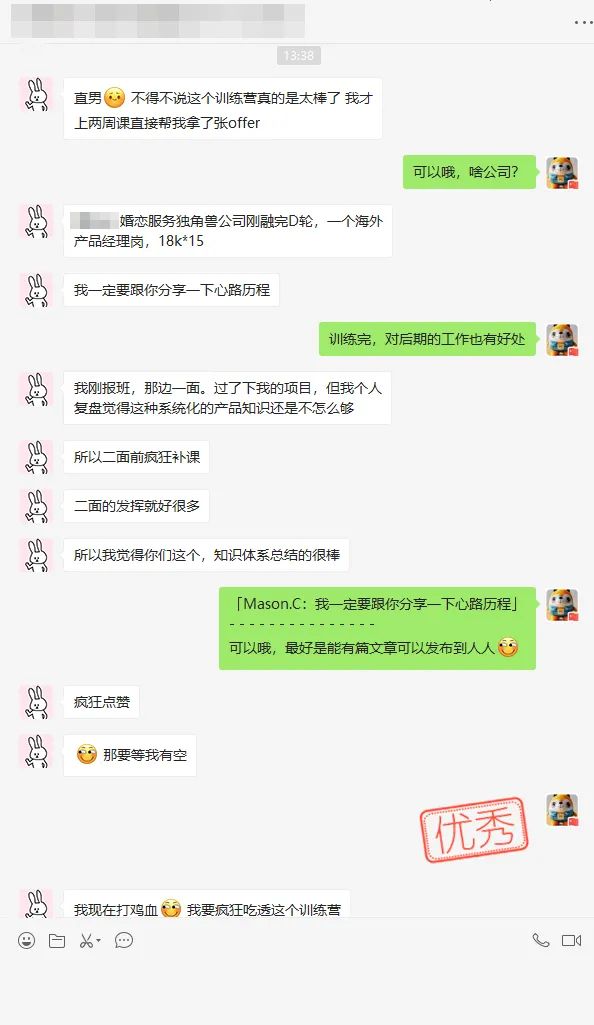Click the send file folder icon

click(x=57, y=941)
